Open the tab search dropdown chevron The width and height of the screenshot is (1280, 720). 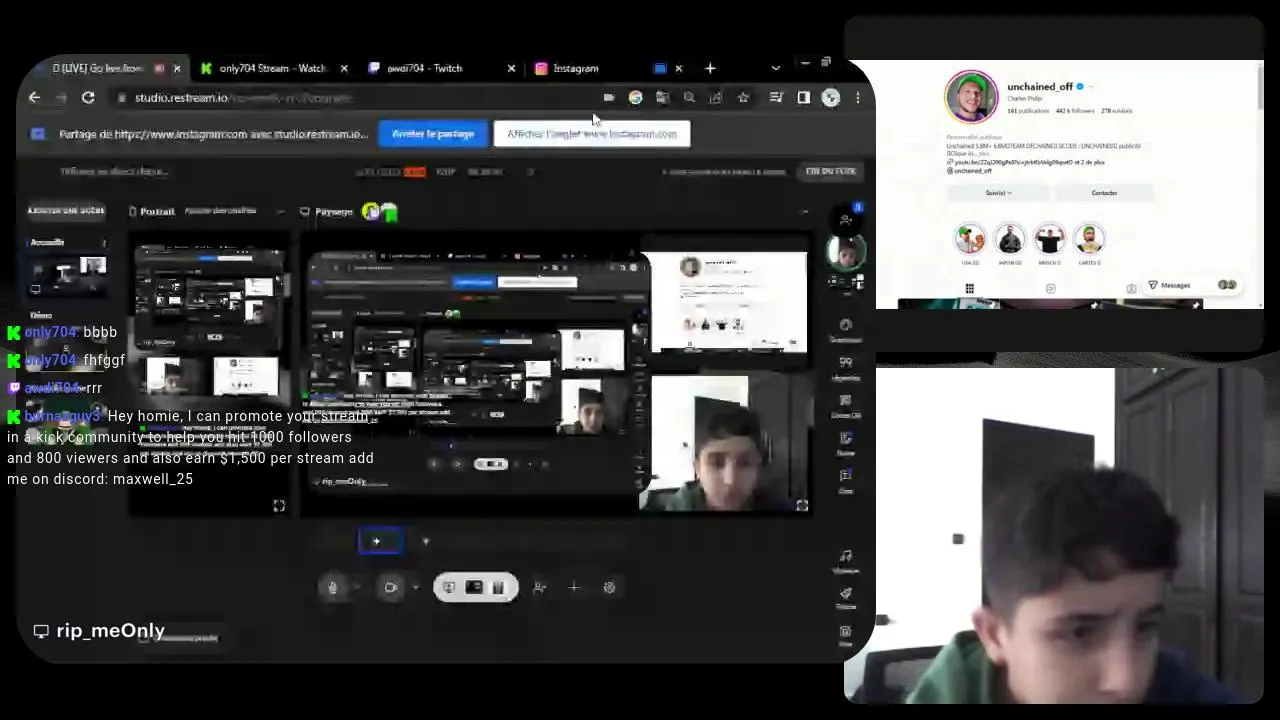click(776, 68)
